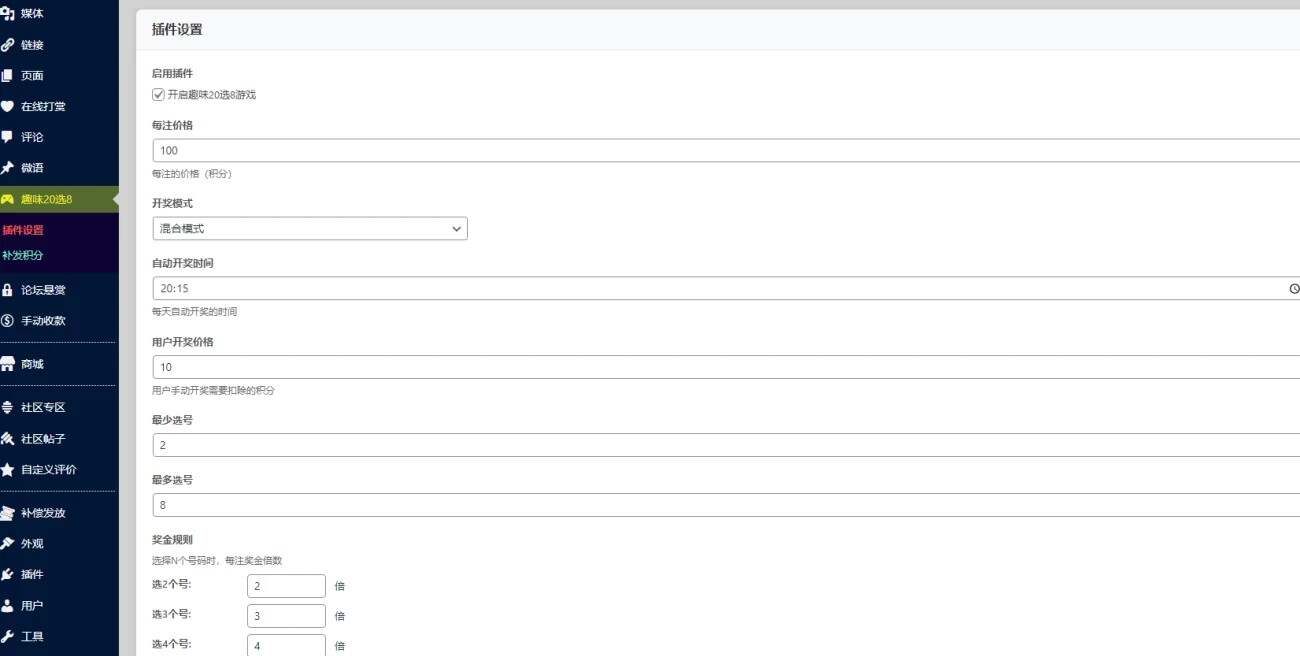Image resolution: width=1300 pixels, height=656 pixels.
Task: Toggle the 开启趣味20选8游戏 checkbox
Action: click(x=158, y=95)
